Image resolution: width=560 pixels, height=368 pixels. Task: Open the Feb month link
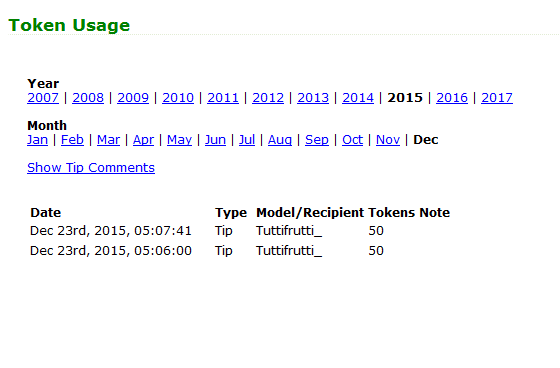(x=72, y=140)
